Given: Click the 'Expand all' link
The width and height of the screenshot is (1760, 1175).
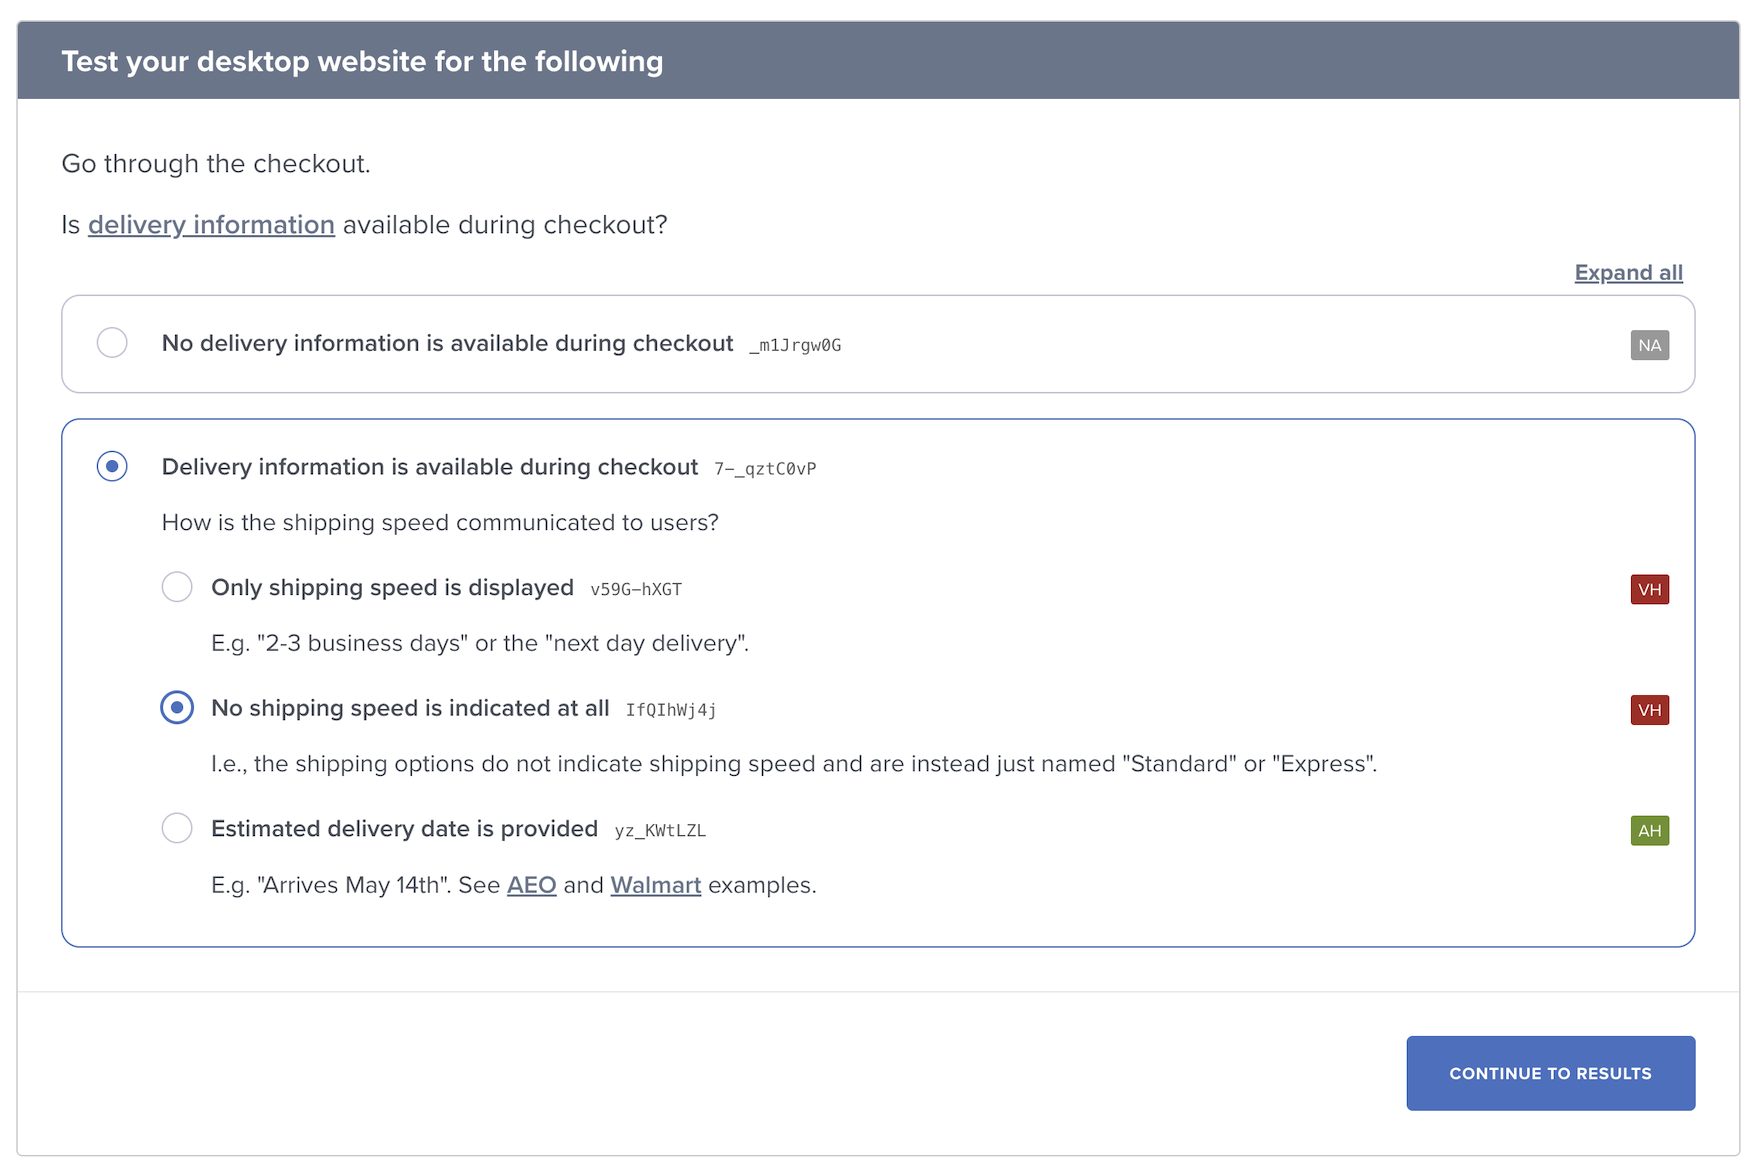Looking at the screenshot, I should 1628,273.
